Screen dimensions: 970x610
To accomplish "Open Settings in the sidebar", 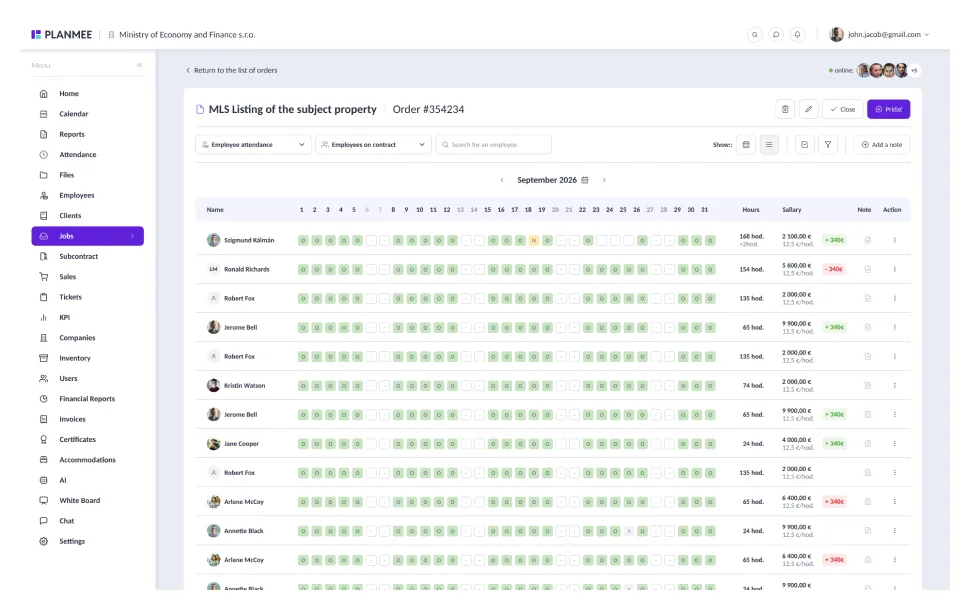I will click(72, 541).
